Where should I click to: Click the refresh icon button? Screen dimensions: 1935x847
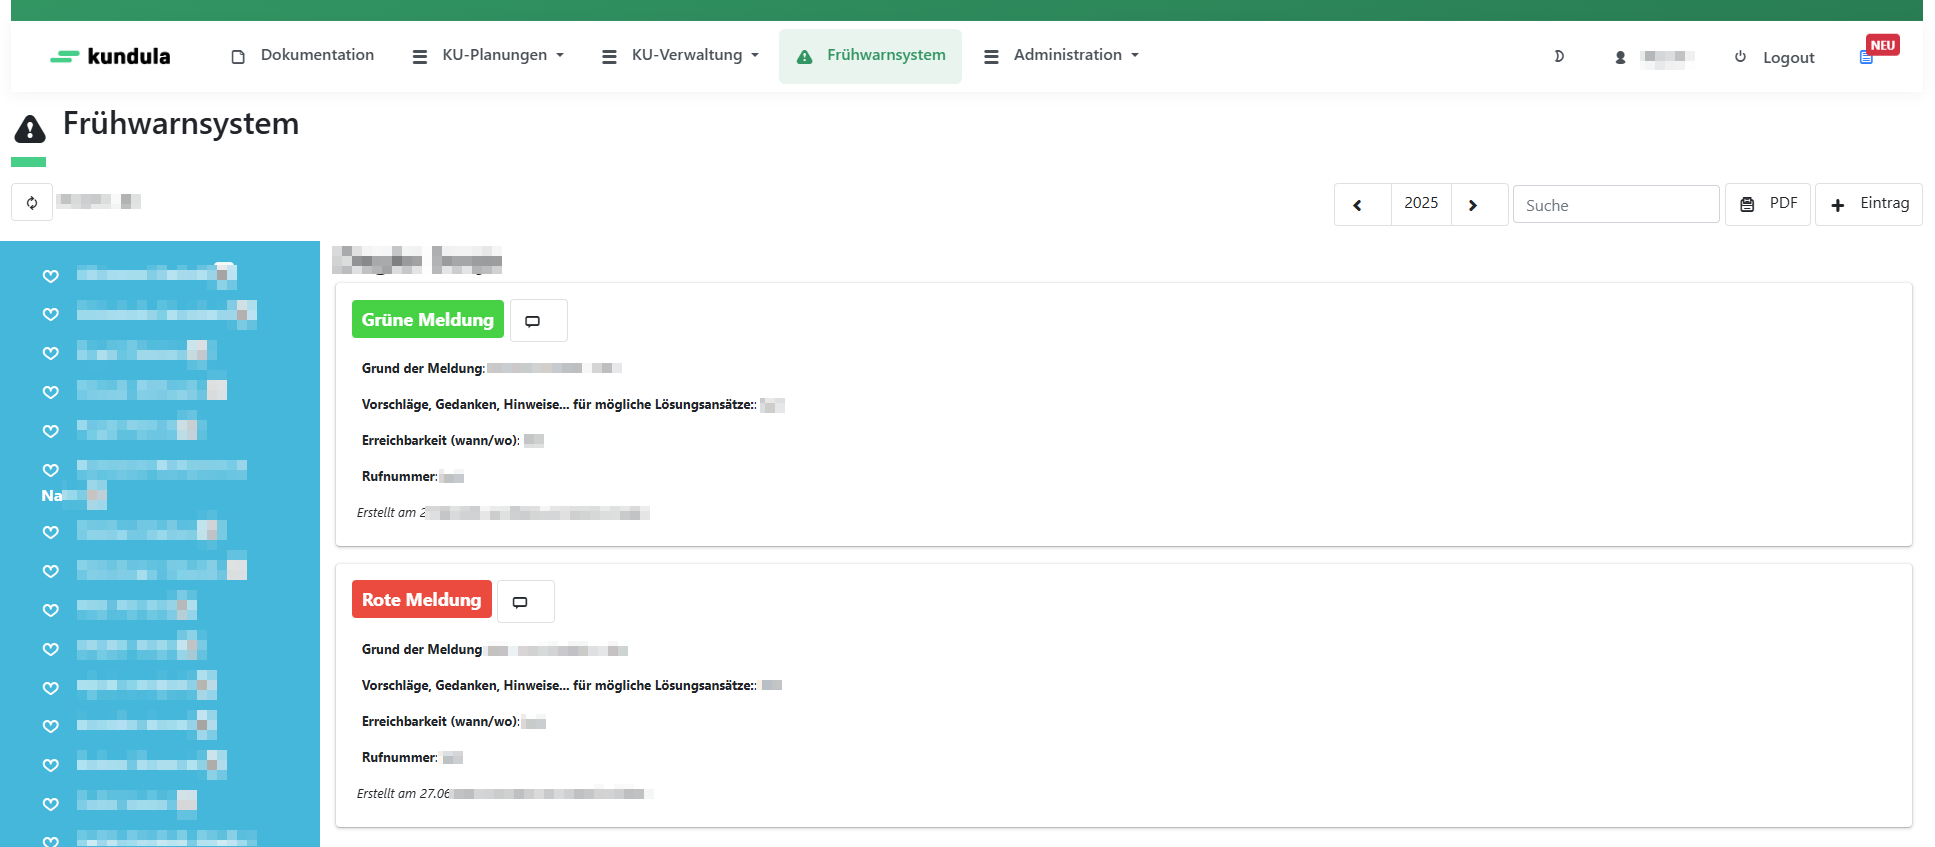tap(32, 203)
